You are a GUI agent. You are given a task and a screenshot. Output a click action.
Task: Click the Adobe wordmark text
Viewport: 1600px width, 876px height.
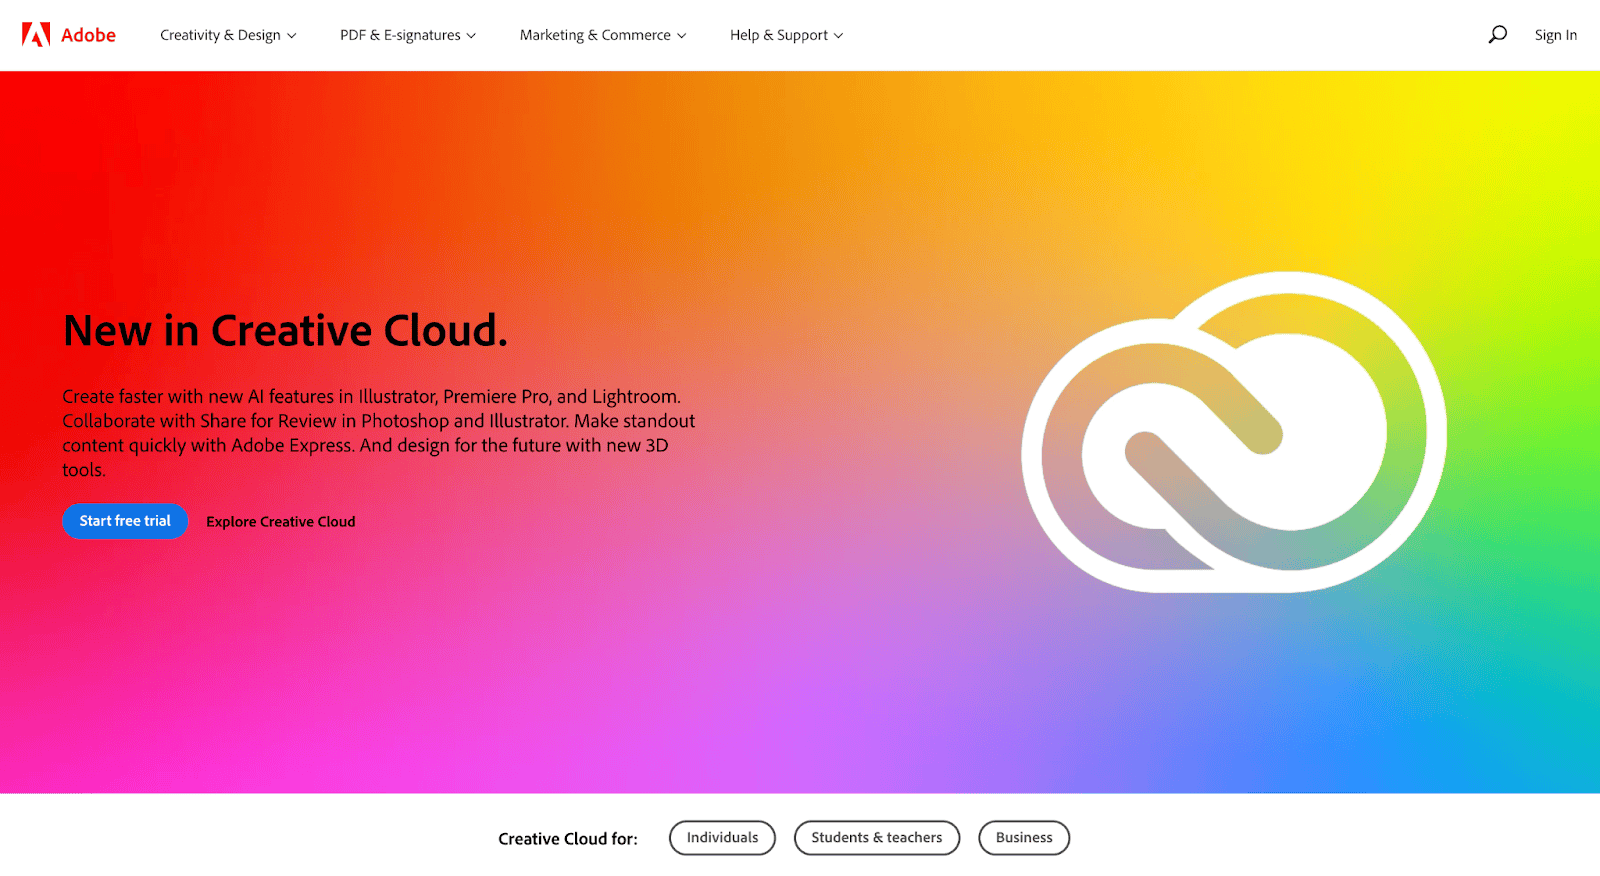[88, 35]
